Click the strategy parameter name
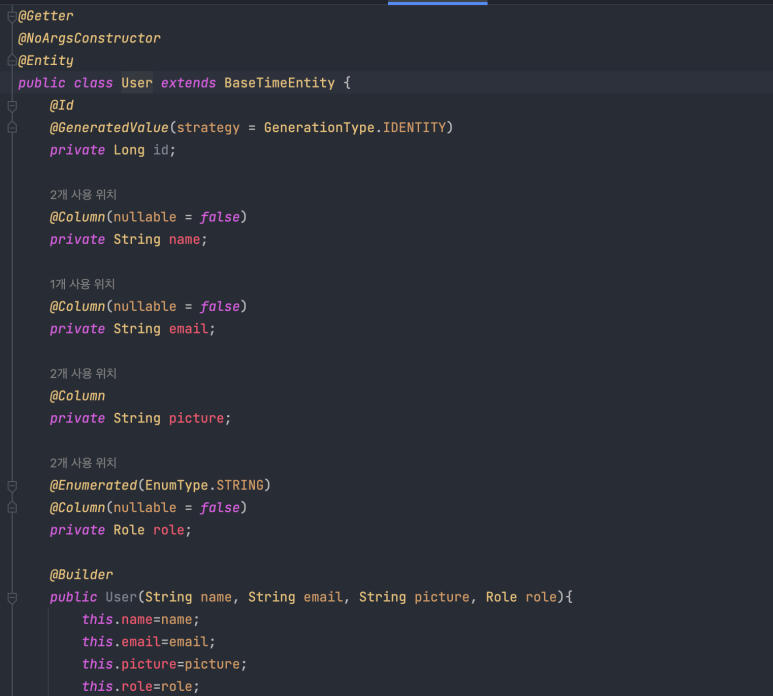 (208, 128)
